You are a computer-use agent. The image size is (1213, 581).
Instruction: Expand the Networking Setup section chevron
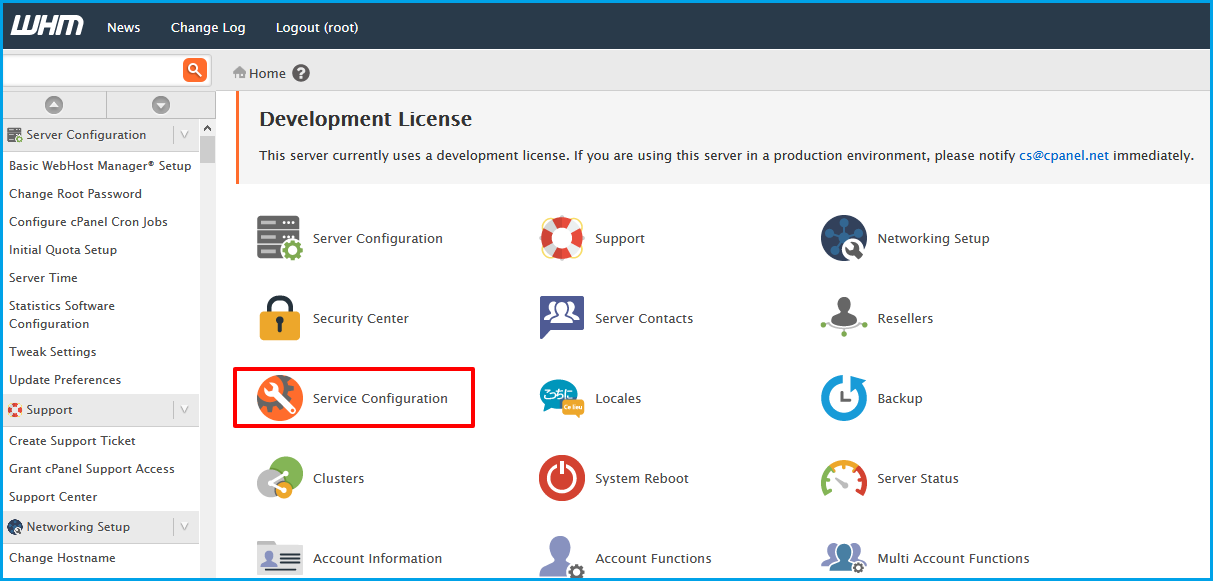coord(186,526)
